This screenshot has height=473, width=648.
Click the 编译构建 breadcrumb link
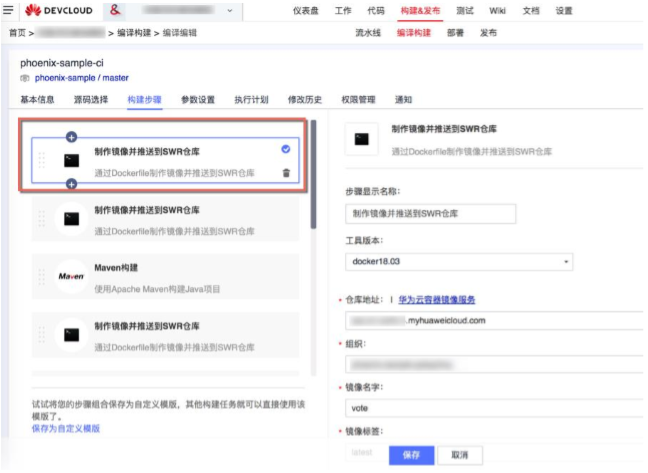coord(134,33)
